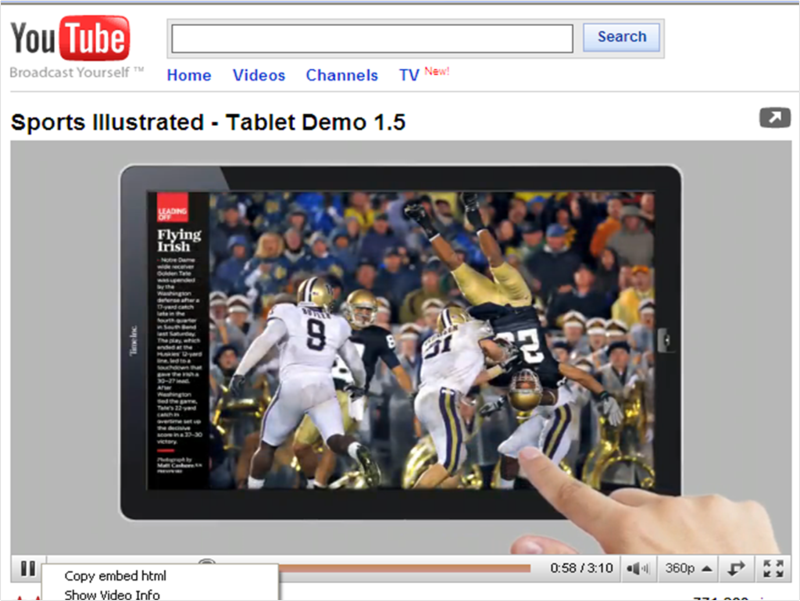This screenshot has width=800, height=601.
Task: Select Copy embed html menu entry
Action: (115, 576)
